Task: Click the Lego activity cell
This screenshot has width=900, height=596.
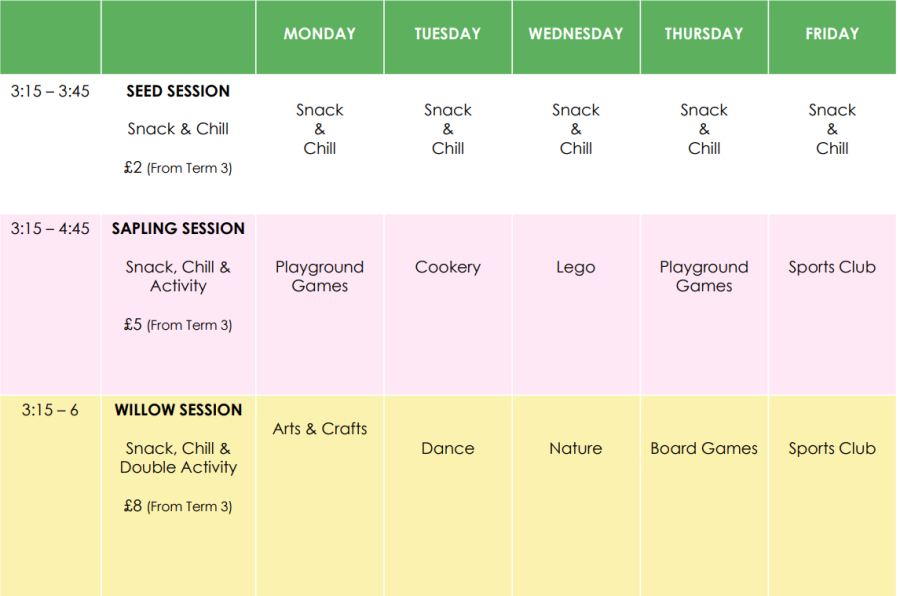Action: pyautogui.click(x=575, y=267)
